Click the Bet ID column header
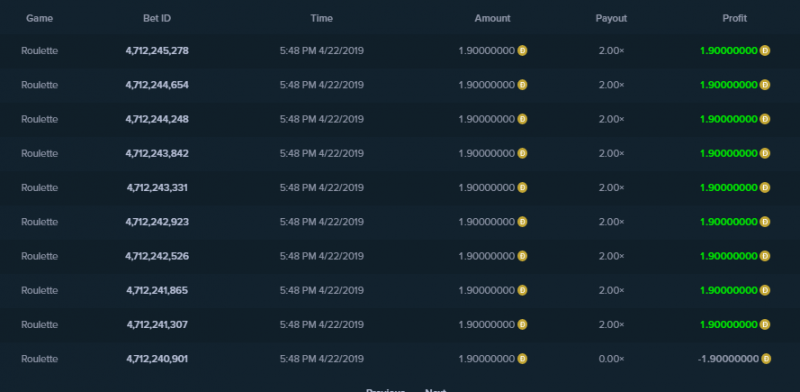Image resolution: width=800 pixels, height=392 pixels. 157,18
